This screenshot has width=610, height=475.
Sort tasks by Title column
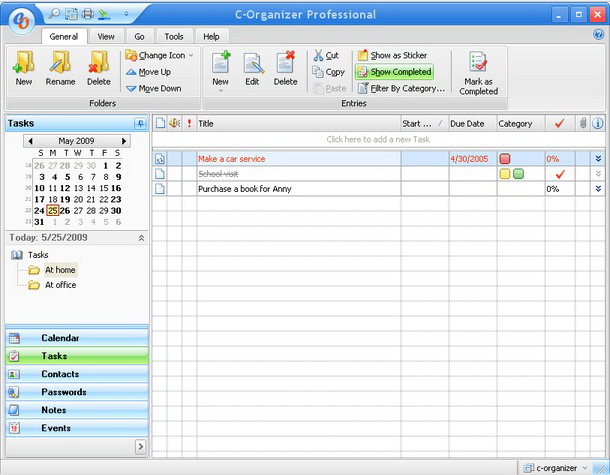[299, 124]
